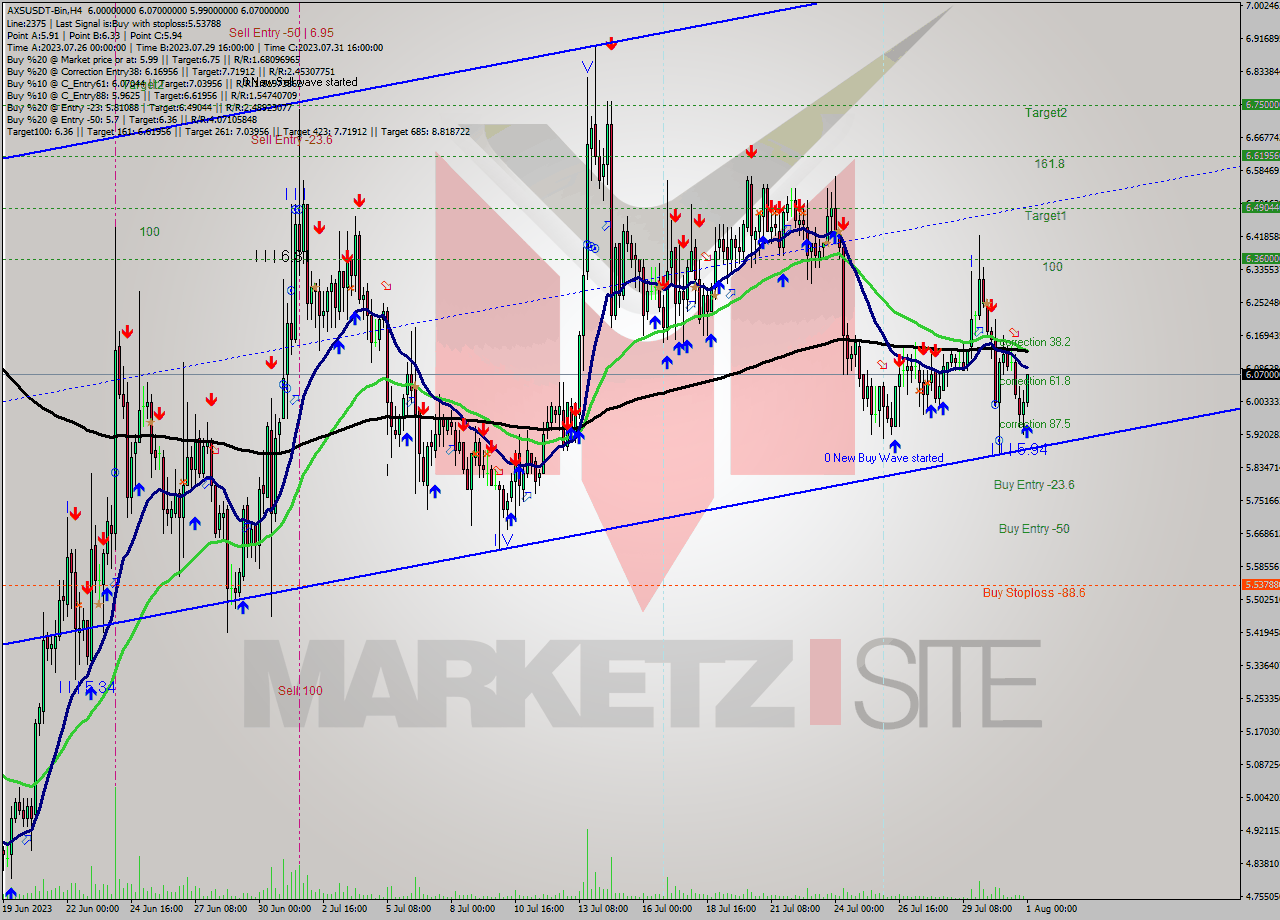Click the Buy Stoploss -88.6 label
Screen dimensions: 1280x920
click(x=1034, y=593)
